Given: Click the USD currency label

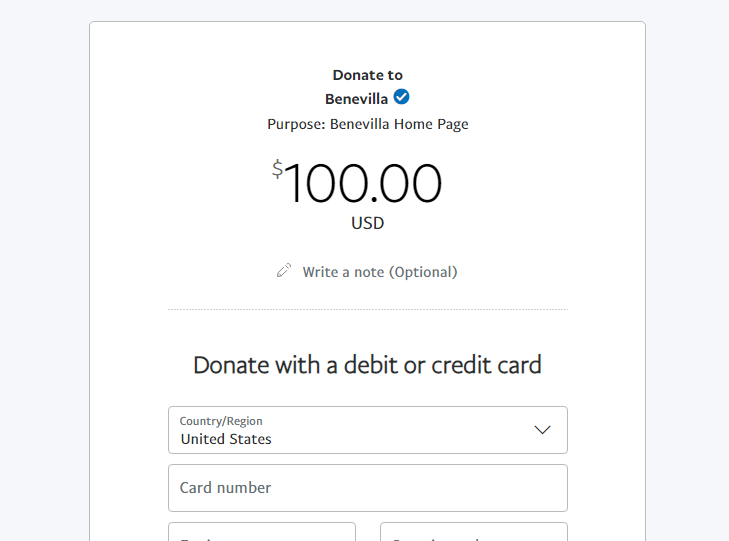Looking at the screenshot, I should click(367, 224).
